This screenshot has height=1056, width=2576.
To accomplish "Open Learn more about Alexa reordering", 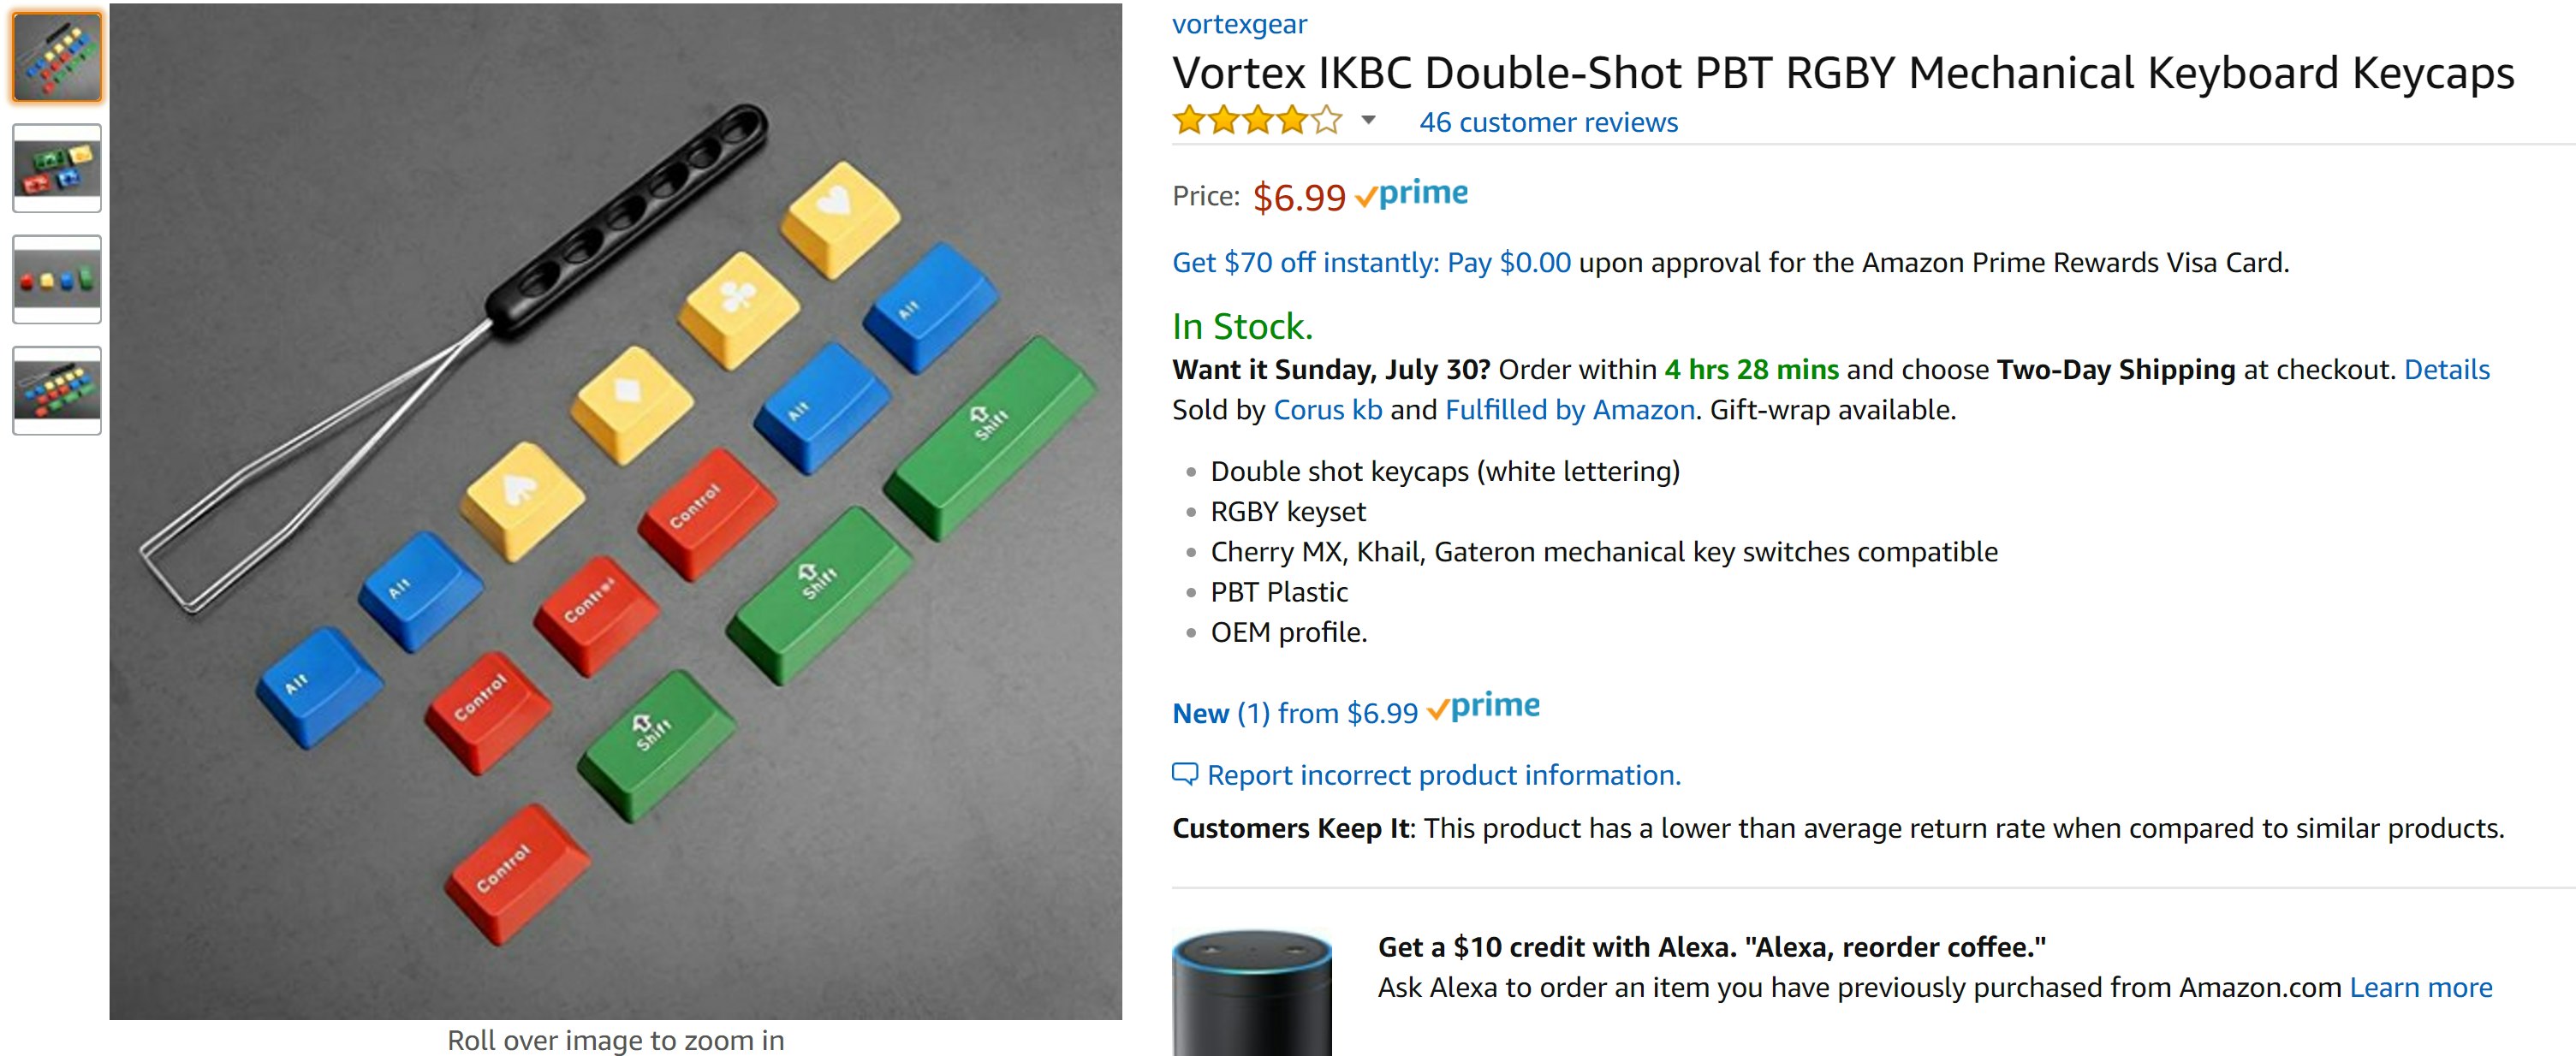I will coord(2420,987).
